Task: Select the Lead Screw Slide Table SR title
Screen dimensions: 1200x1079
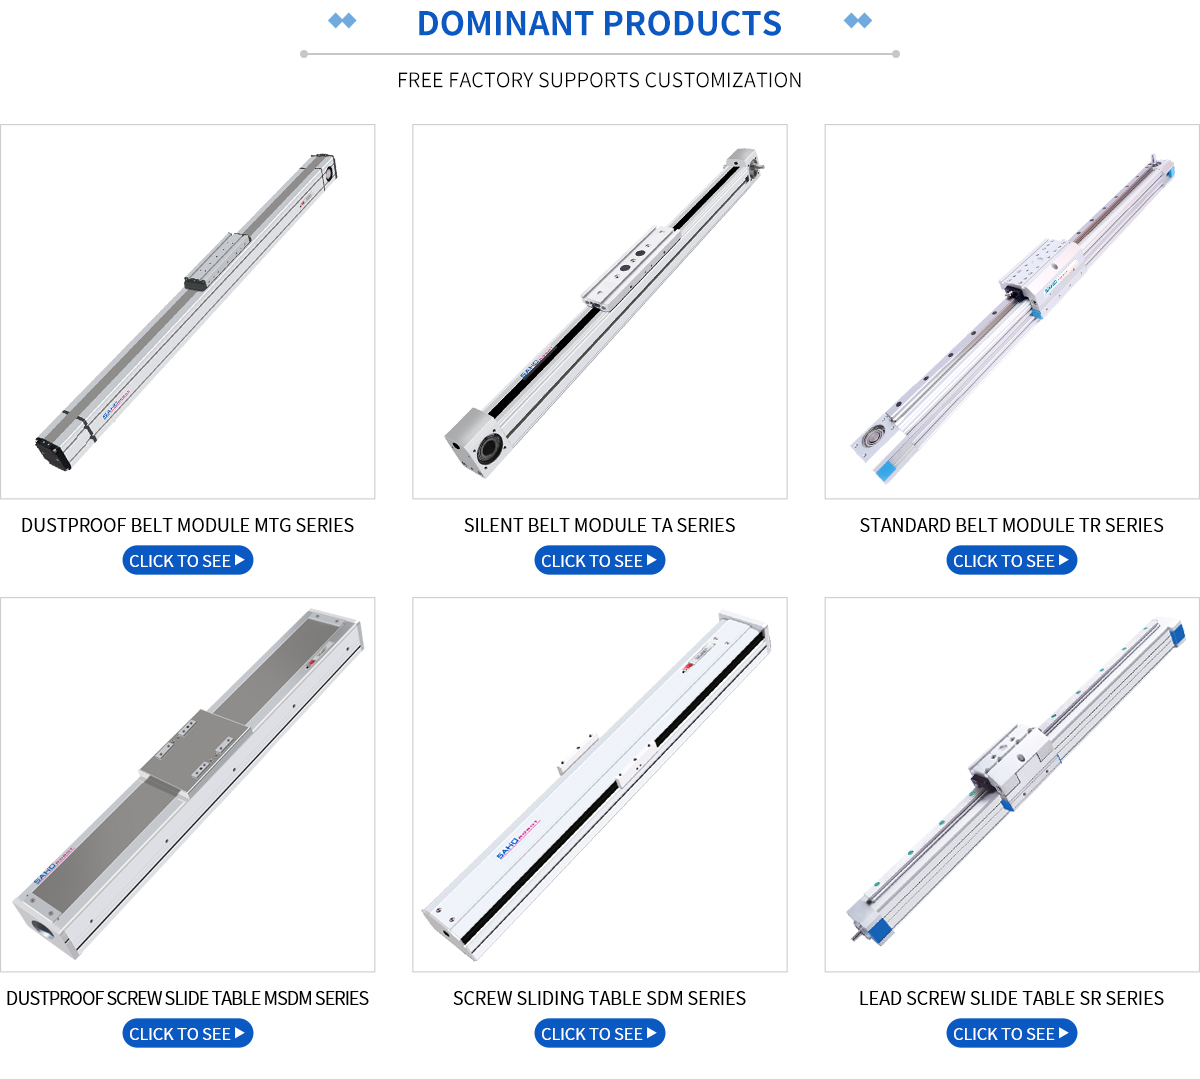Action: pyautogui.click(x=1012, y=999)
